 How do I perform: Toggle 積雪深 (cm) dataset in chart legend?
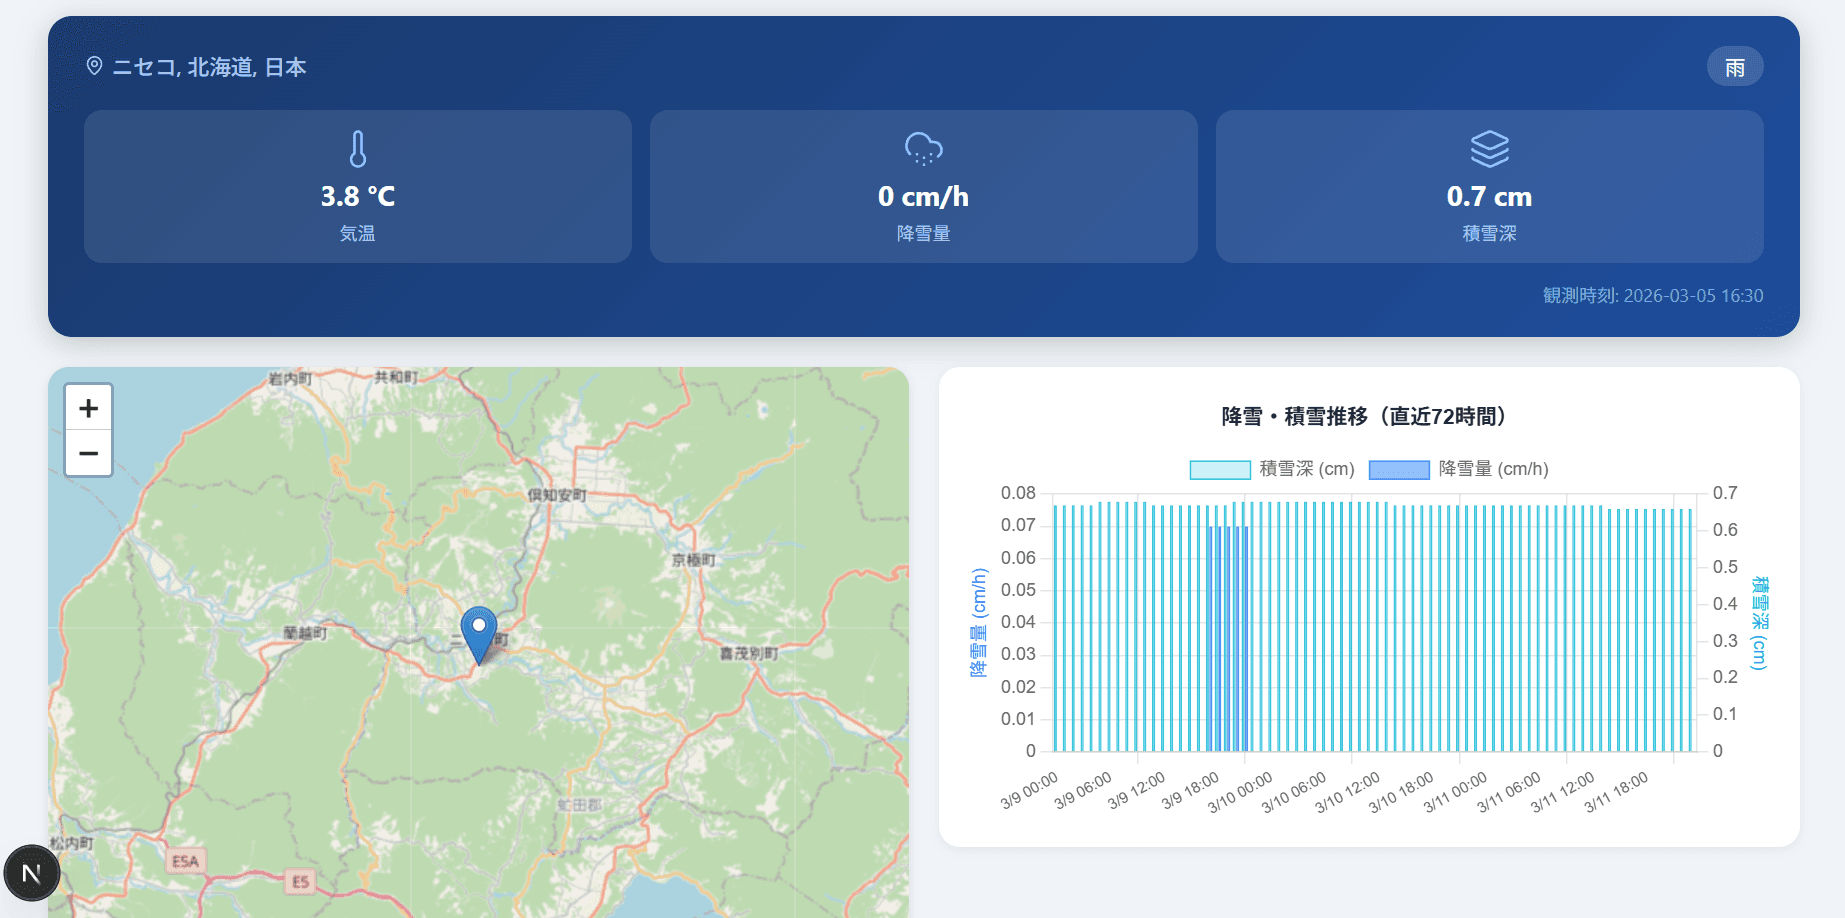[x=1306, y=469]
